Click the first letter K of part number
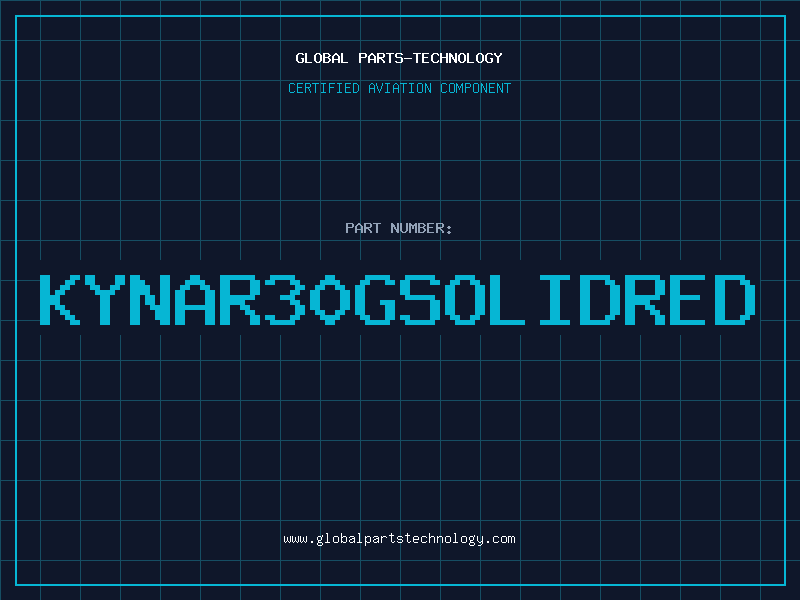Image resolution: width=800 pixels, height=600 pixels. pos(60,300)
